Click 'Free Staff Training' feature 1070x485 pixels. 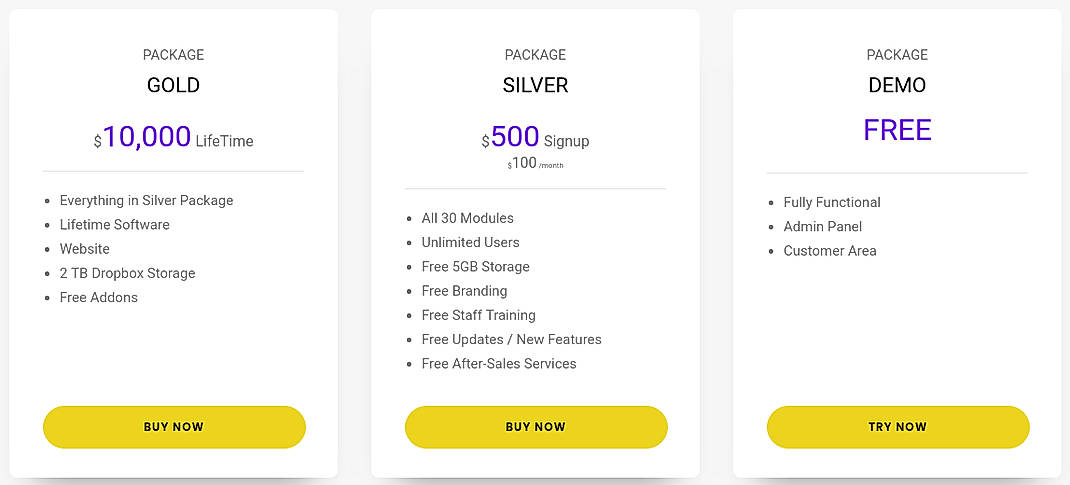[479, 315]
